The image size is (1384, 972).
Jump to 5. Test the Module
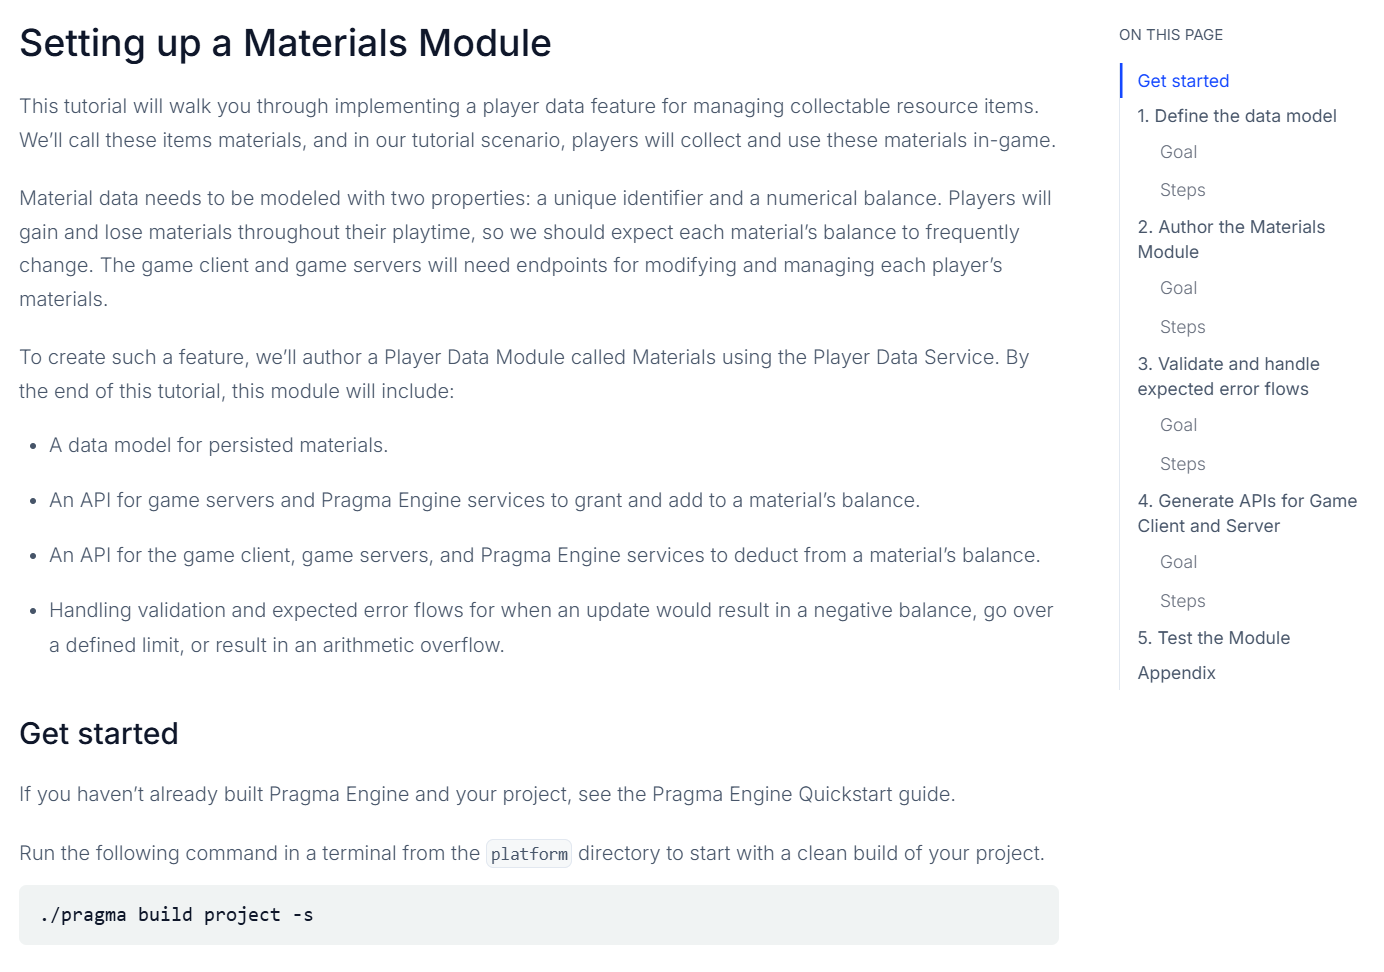coord(1213,638)
